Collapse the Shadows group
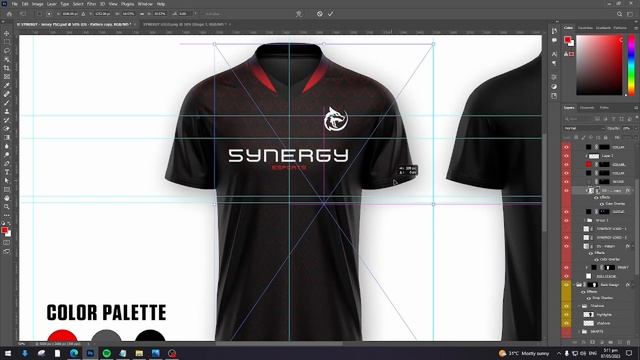The height and width of the screenshot is (360, 640). pos(579,306)
